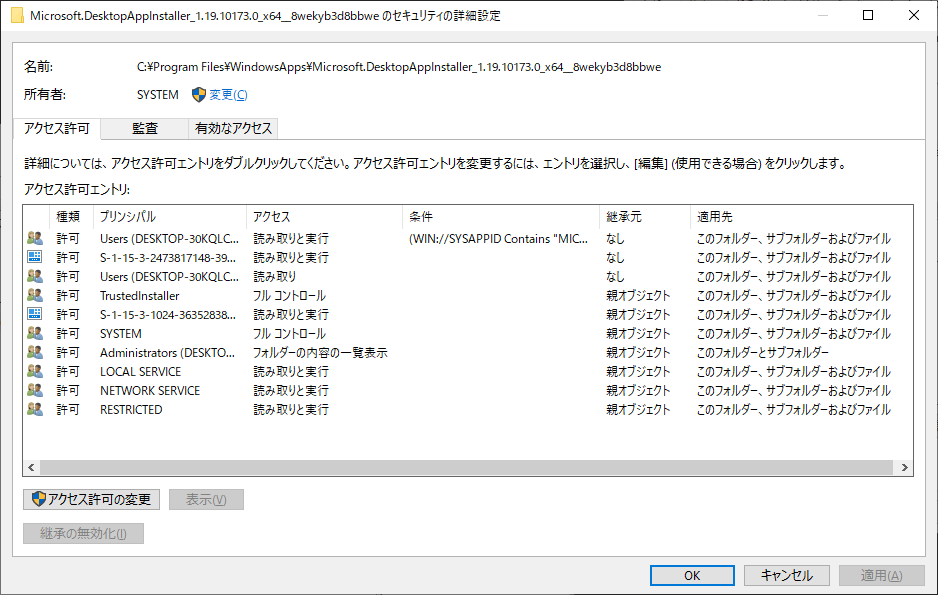Click the S-1-15-3-1024-36352838... principal
Viewport: 938px width, 595px height.
point(168,314)
